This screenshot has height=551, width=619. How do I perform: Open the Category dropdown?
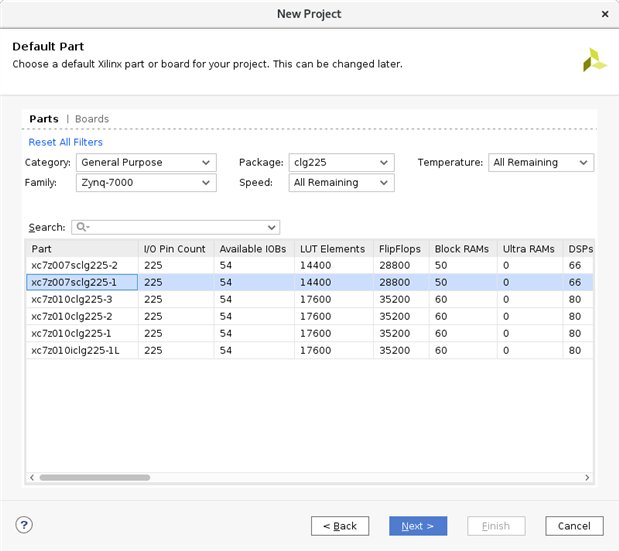coord(146,163)
